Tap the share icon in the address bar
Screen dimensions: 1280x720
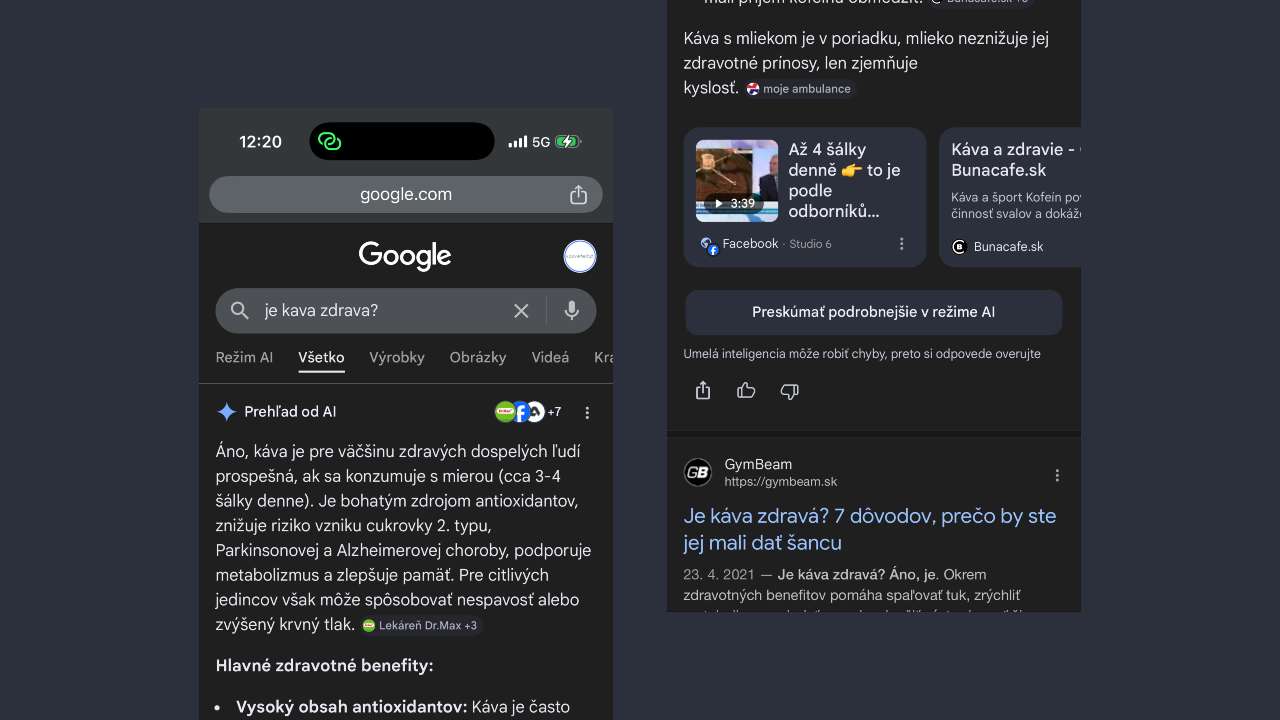pyautogui.click(x=578, y=194)
